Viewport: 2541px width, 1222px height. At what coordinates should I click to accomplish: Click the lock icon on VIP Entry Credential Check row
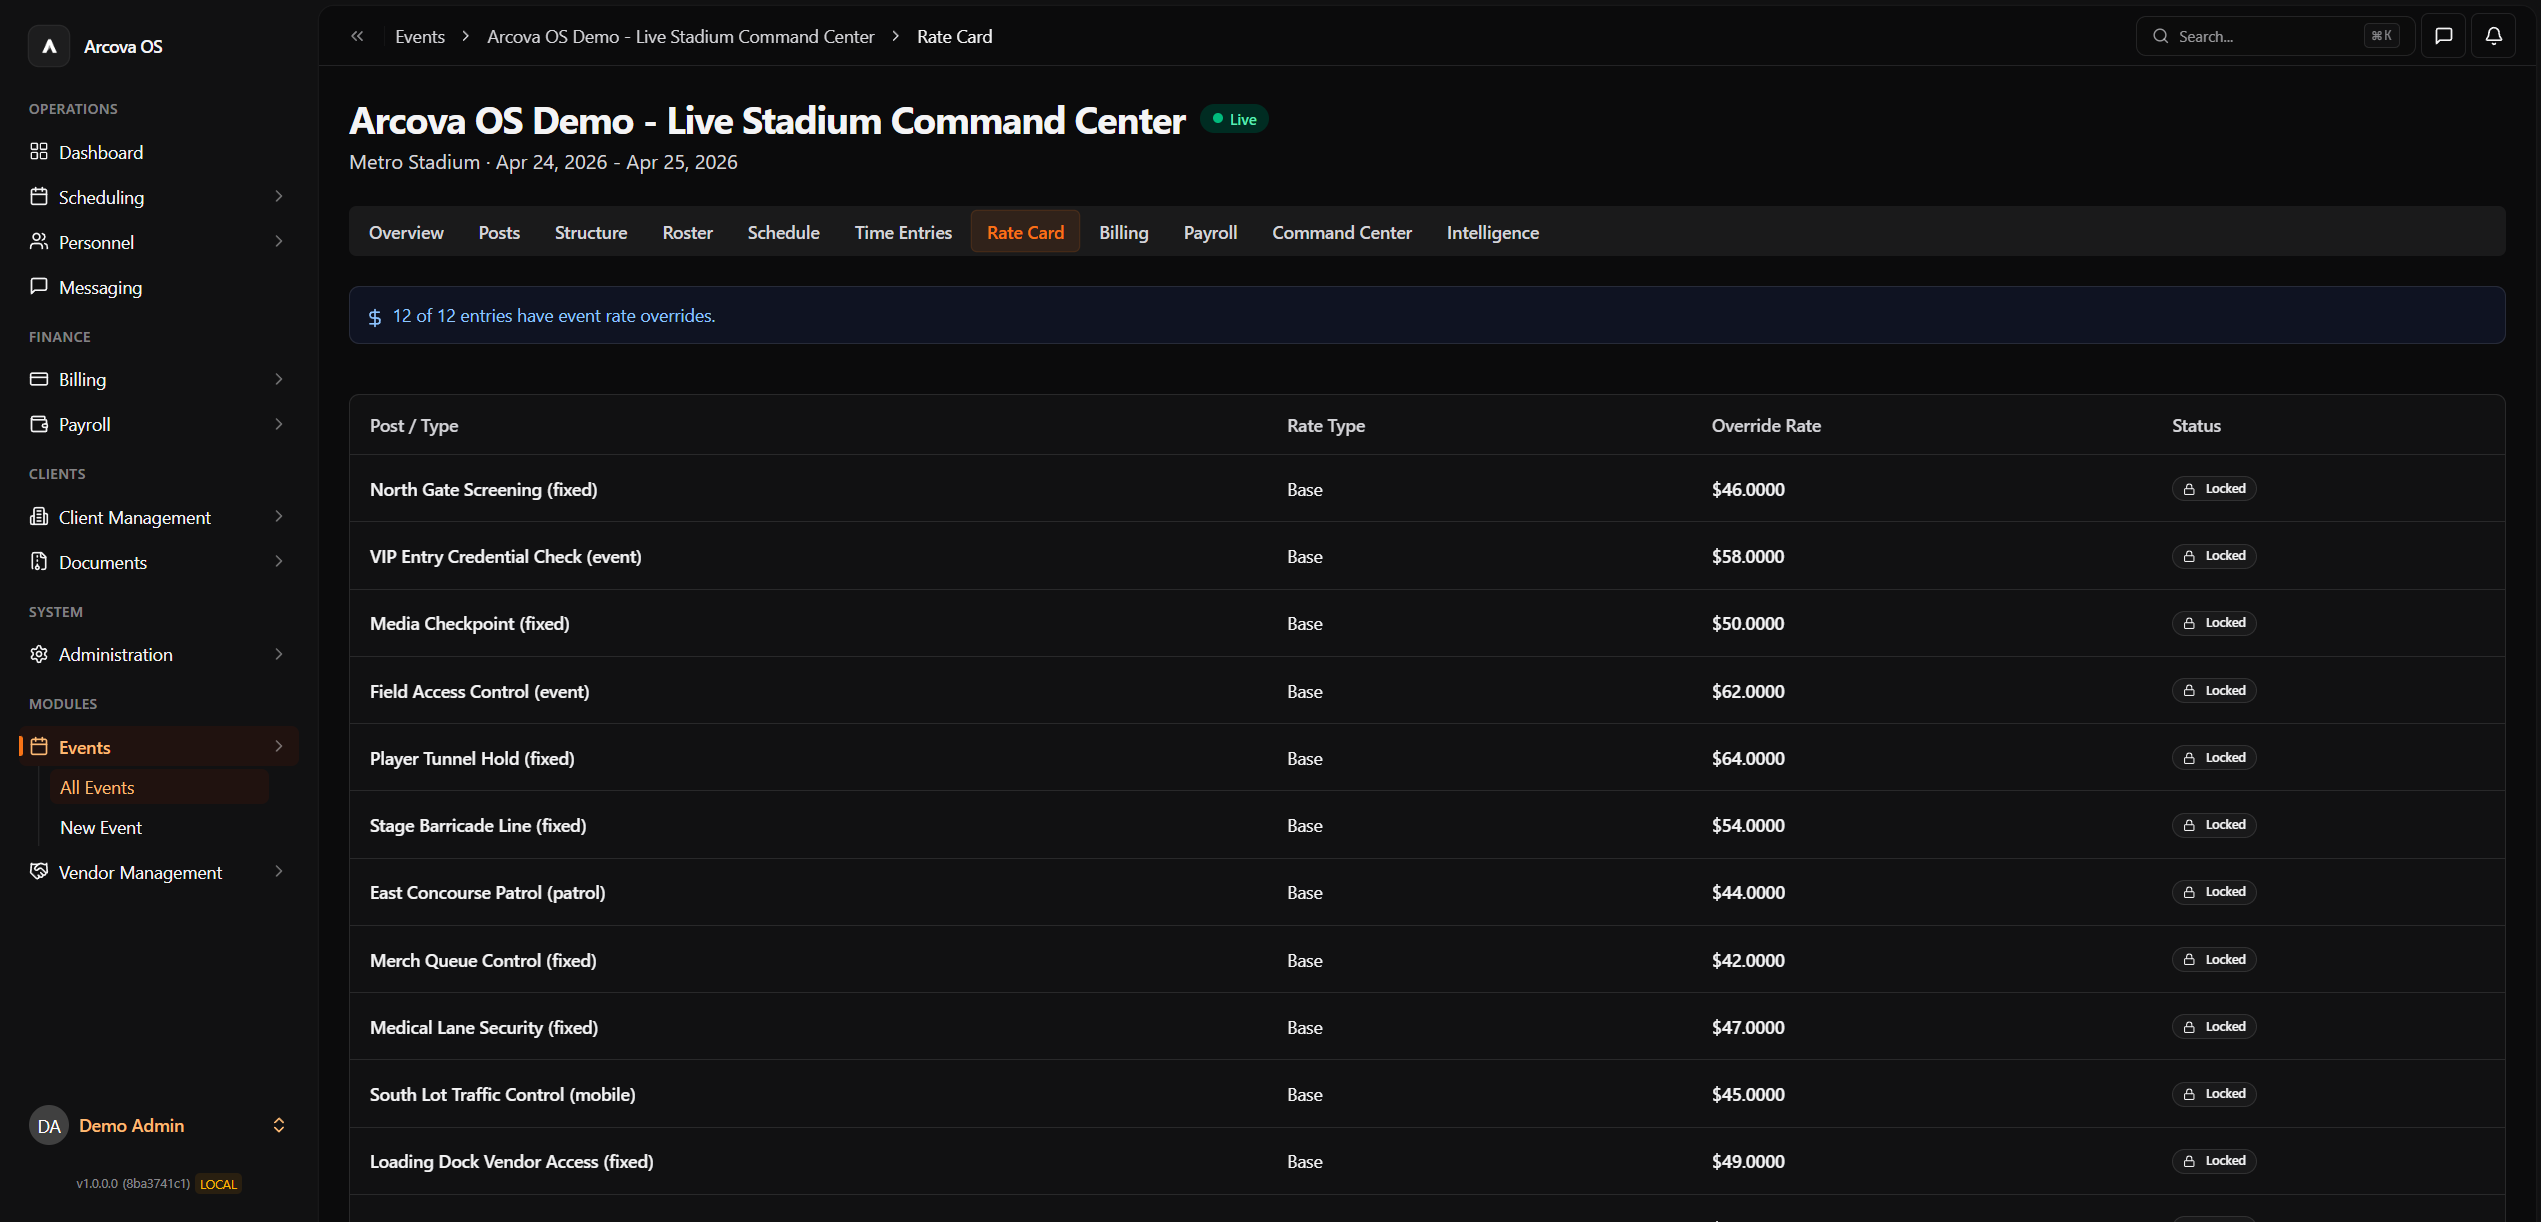point(2189,556)
